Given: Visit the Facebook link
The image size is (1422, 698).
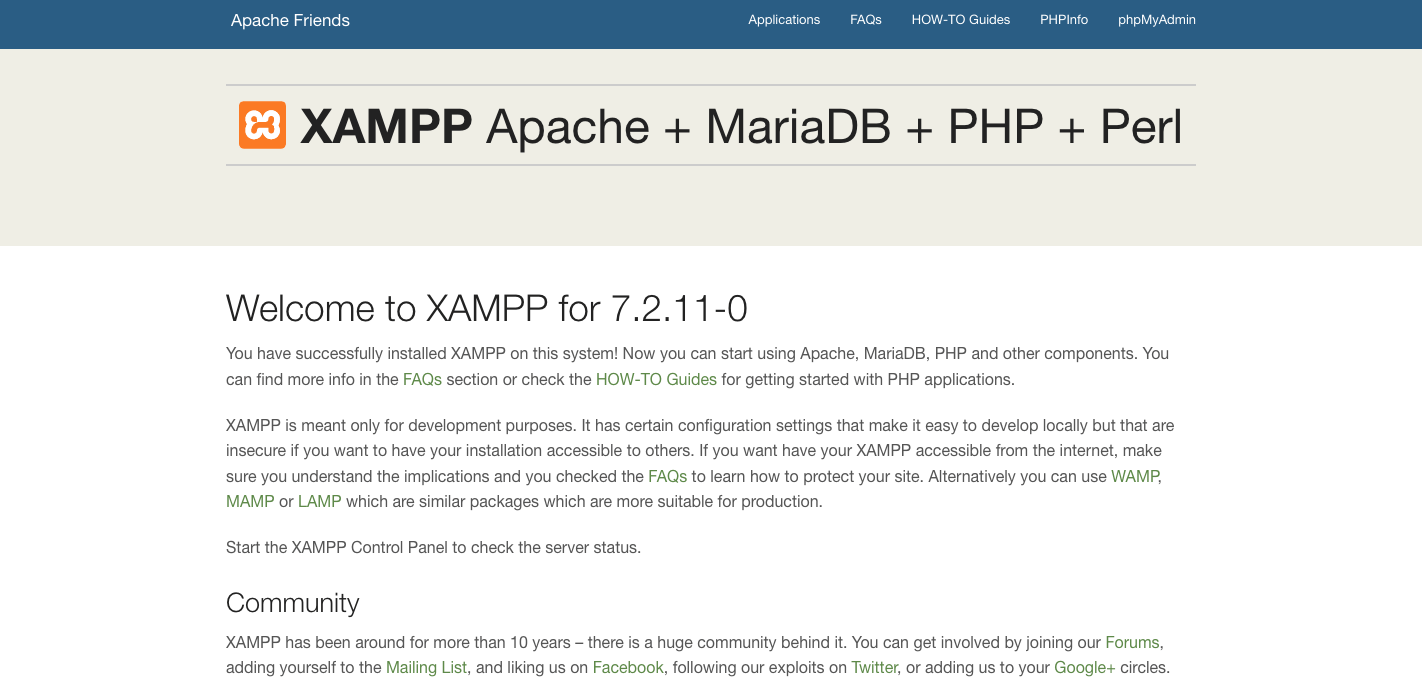Looking at the screenshot, I should click(628, 667).
